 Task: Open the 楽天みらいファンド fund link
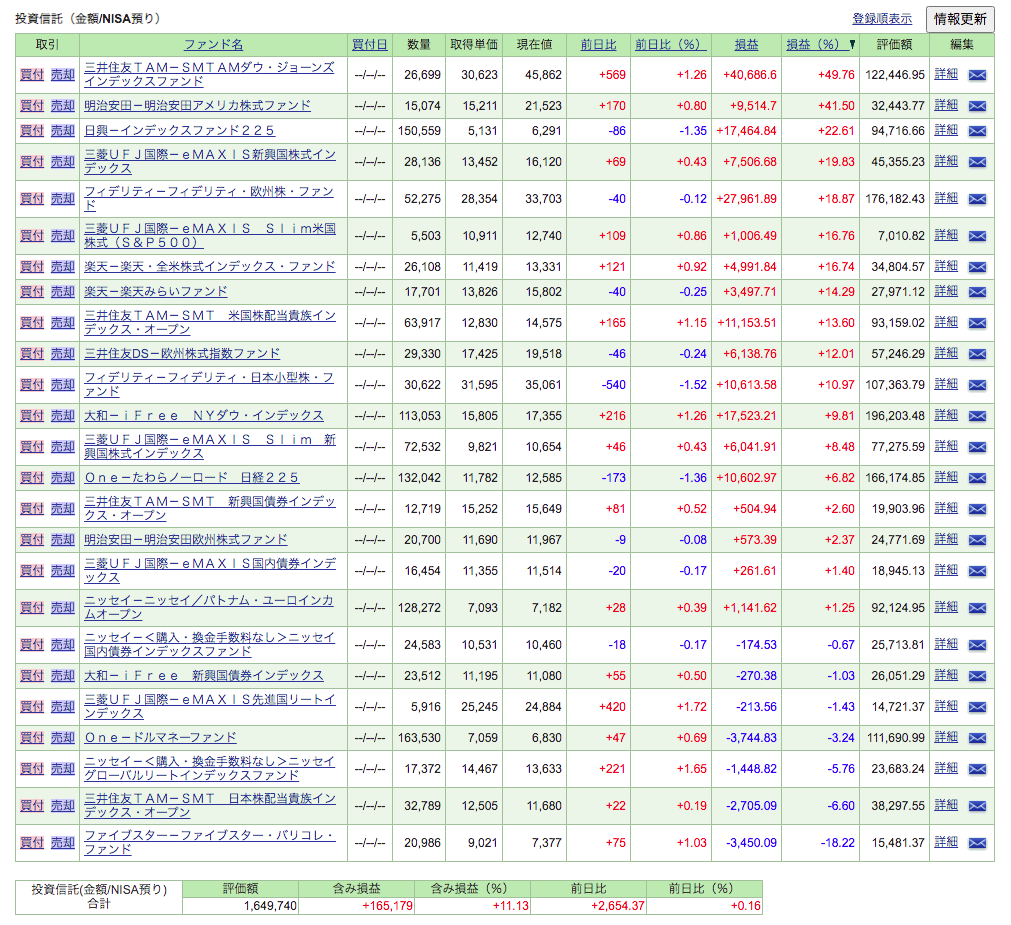pyautogui.click(x=155, y=292)
